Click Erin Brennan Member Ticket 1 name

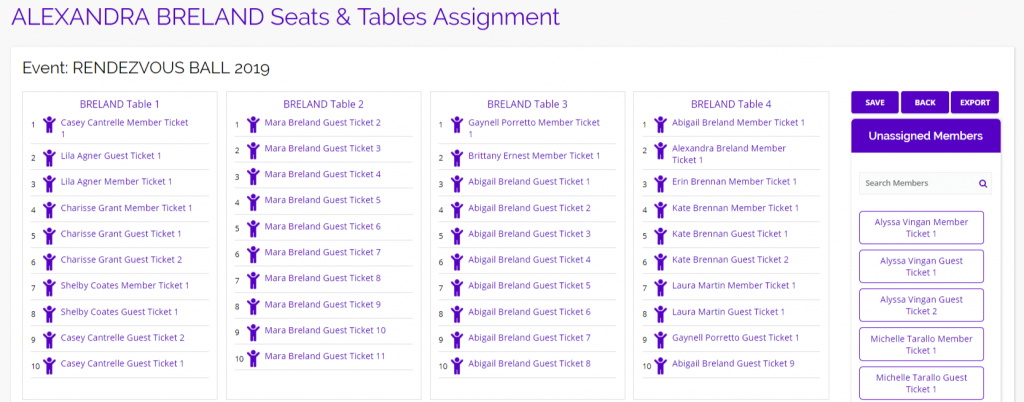point(734,182)
